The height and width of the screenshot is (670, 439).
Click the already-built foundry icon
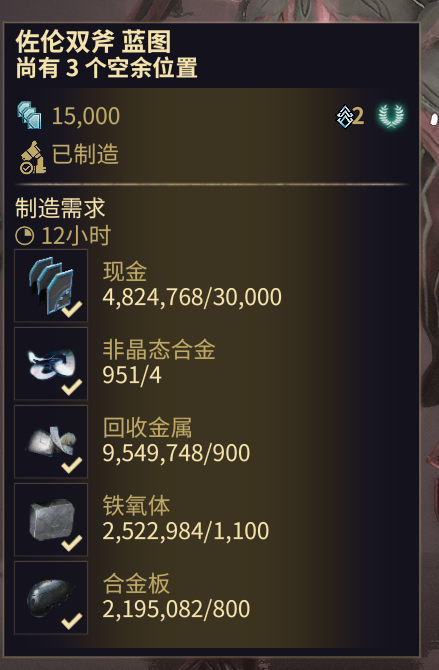pyautogui.click(x=32, y=157)
